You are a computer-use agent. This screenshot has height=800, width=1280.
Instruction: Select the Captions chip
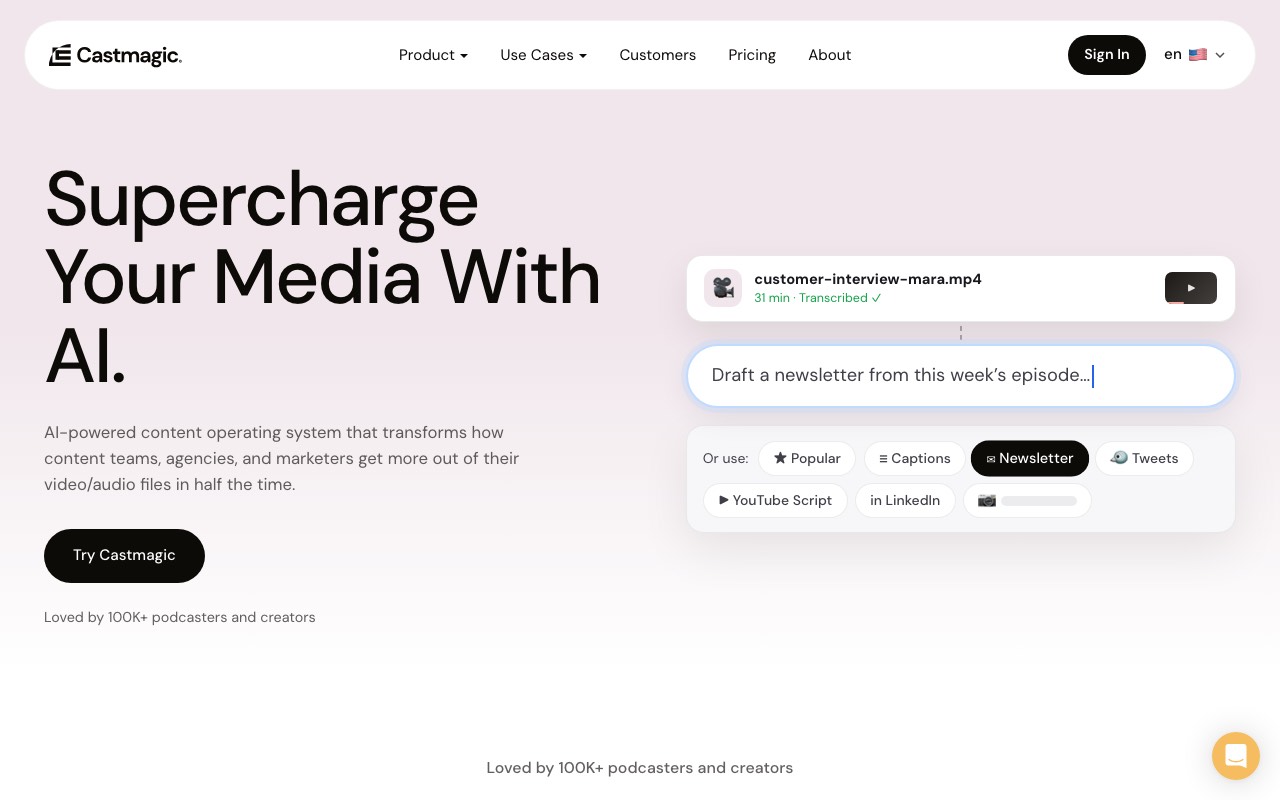point(915,459)
